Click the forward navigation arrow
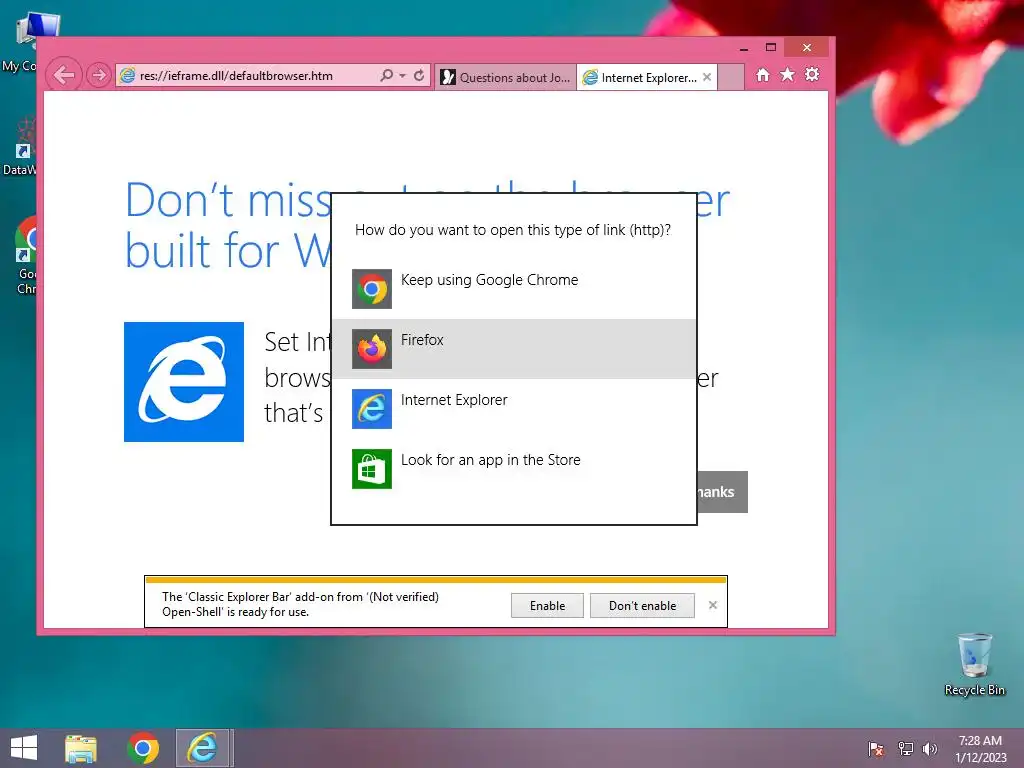1024x768 pixels. click(x=99, y=75)
